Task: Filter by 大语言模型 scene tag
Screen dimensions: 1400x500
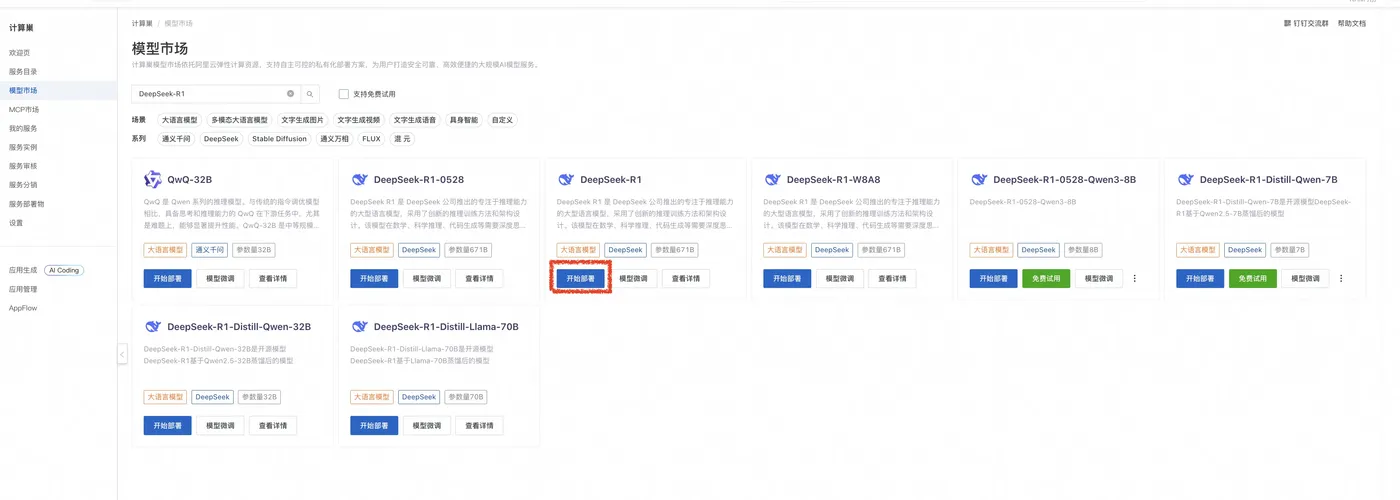Action: [x=180, y=120]
